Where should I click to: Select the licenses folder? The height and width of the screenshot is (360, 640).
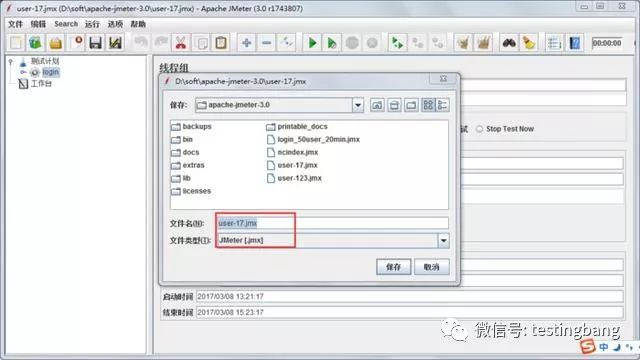pos(191,191)
